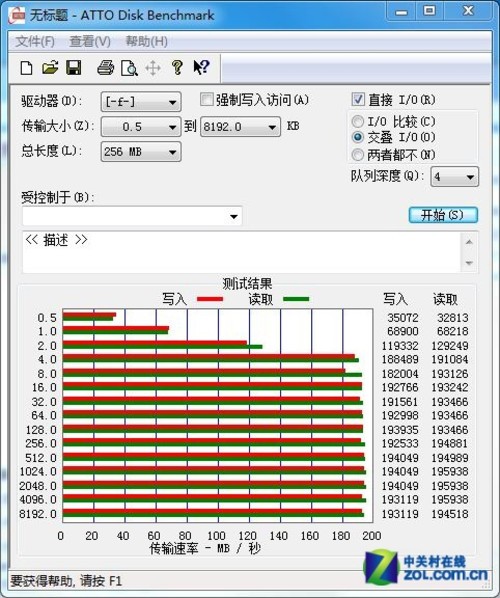
Task: Enable the 强制写入访问(A) checkbox
Action: click(206, 100)
